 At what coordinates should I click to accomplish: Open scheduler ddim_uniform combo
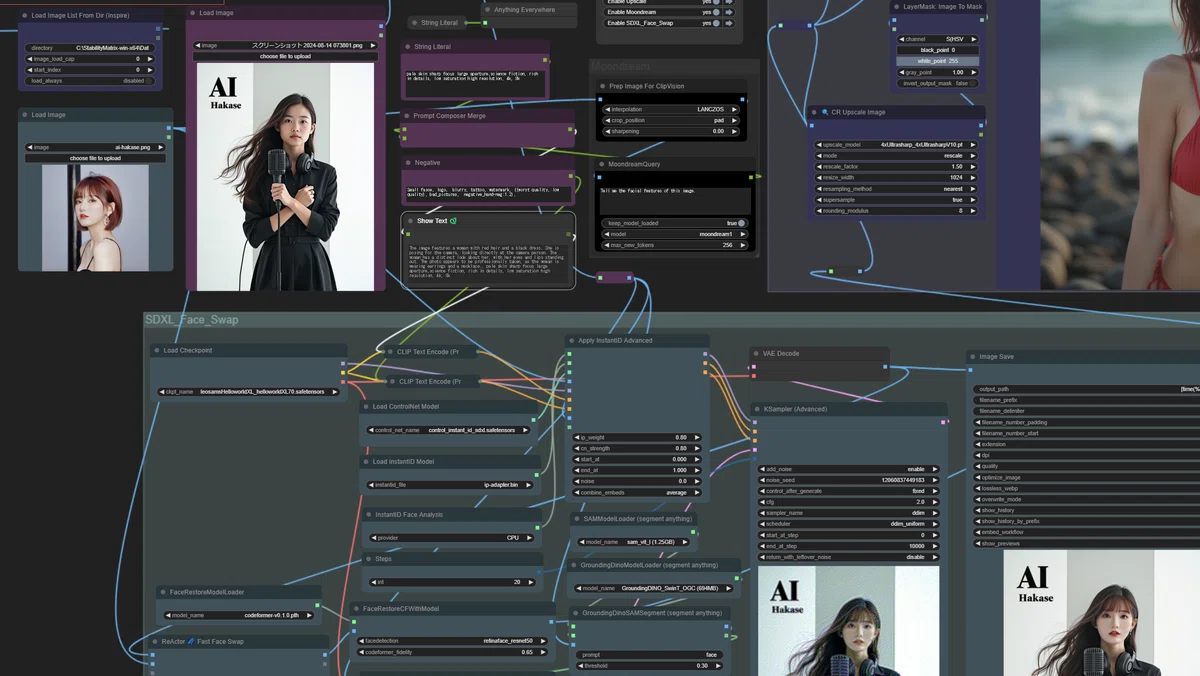[x=848, y=523]
